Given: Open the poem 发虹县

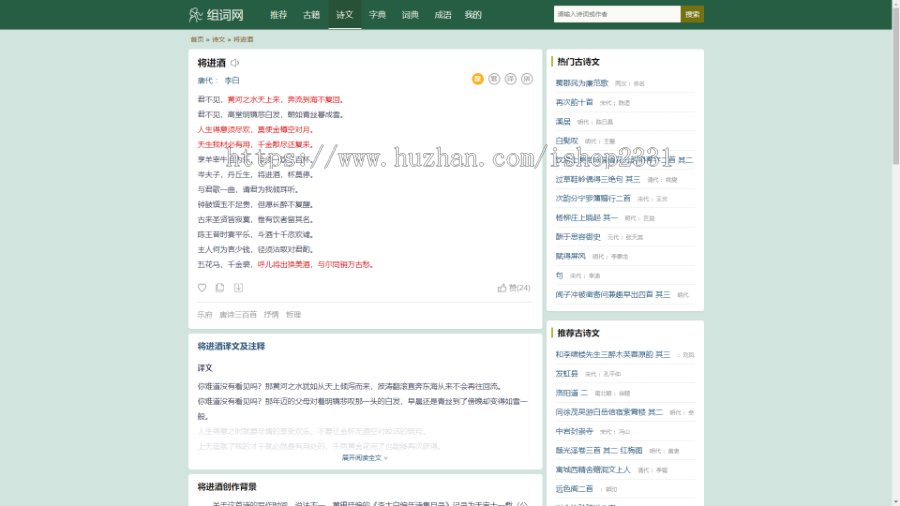Looking at the screenshot, I should point(567,373).
